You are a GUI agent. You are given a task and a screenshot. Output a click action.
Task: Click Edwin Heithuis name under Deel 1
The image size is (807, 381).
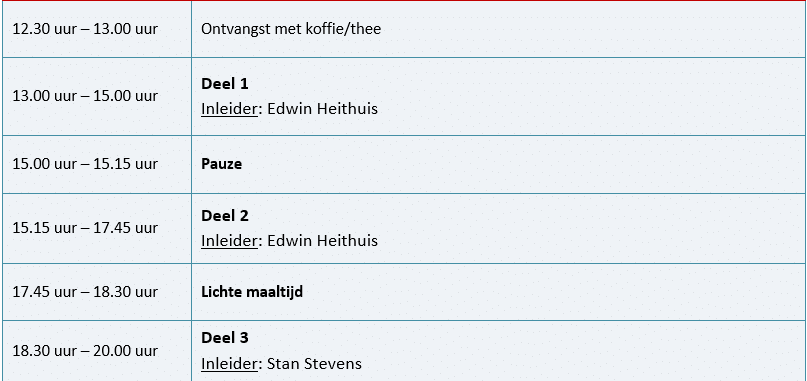(323, 109)
